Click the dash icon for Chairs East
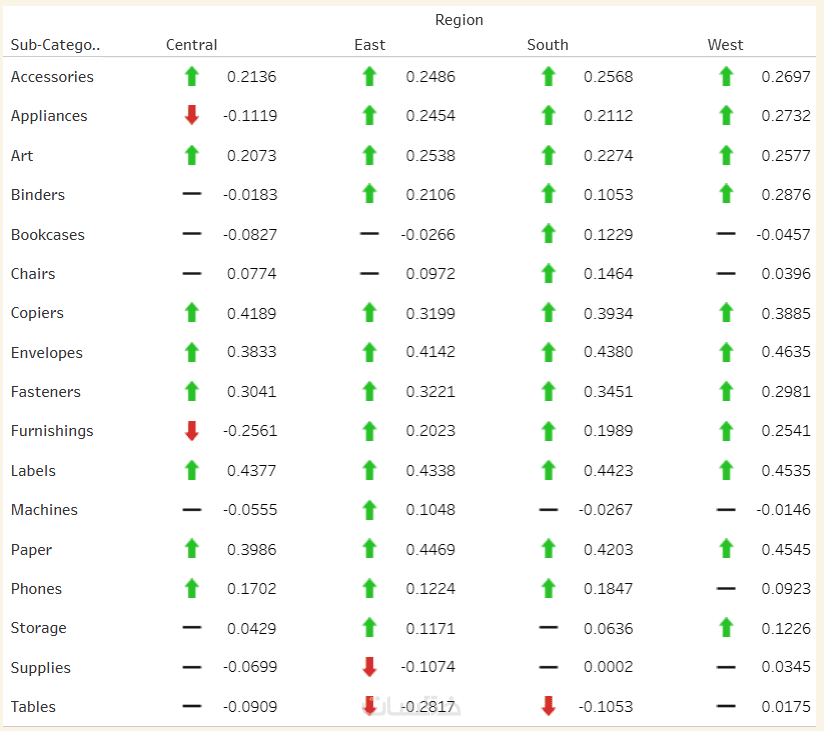This screenshot has height=731, width=824. pyautogui.click(x=369, y=273)
